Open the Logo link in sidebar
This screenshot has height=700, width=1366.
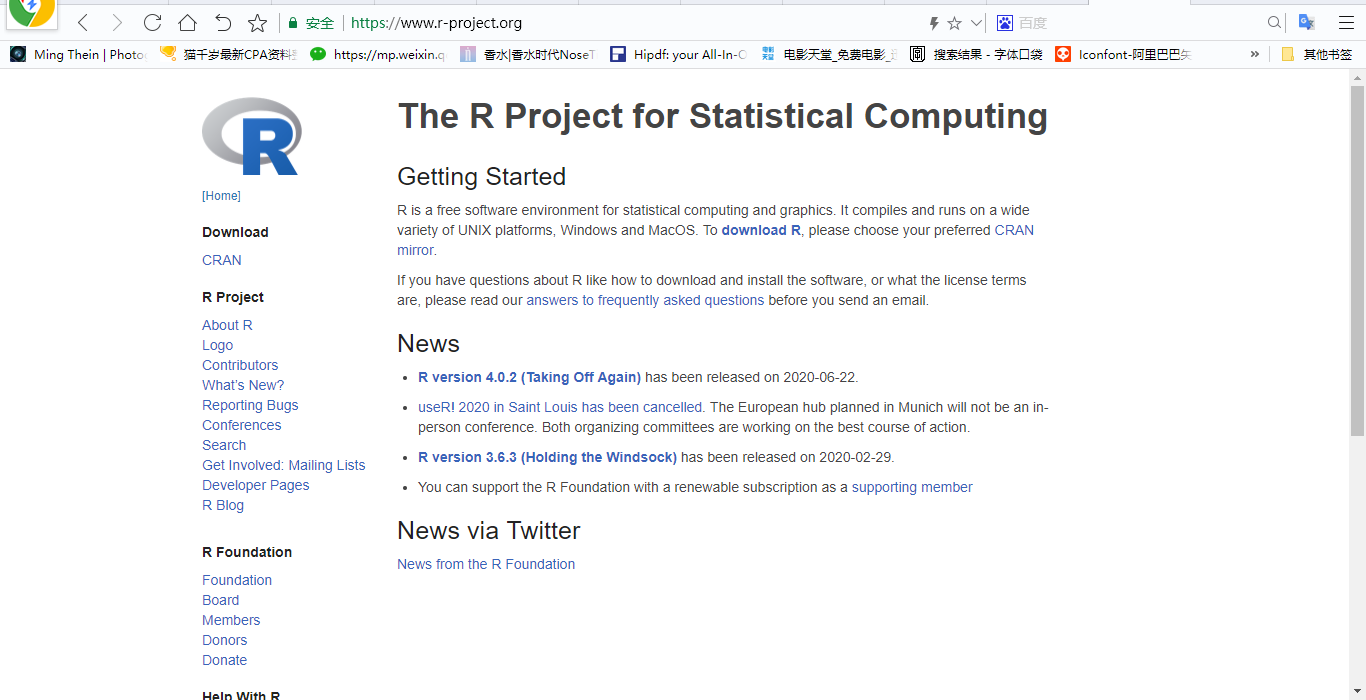217,345
